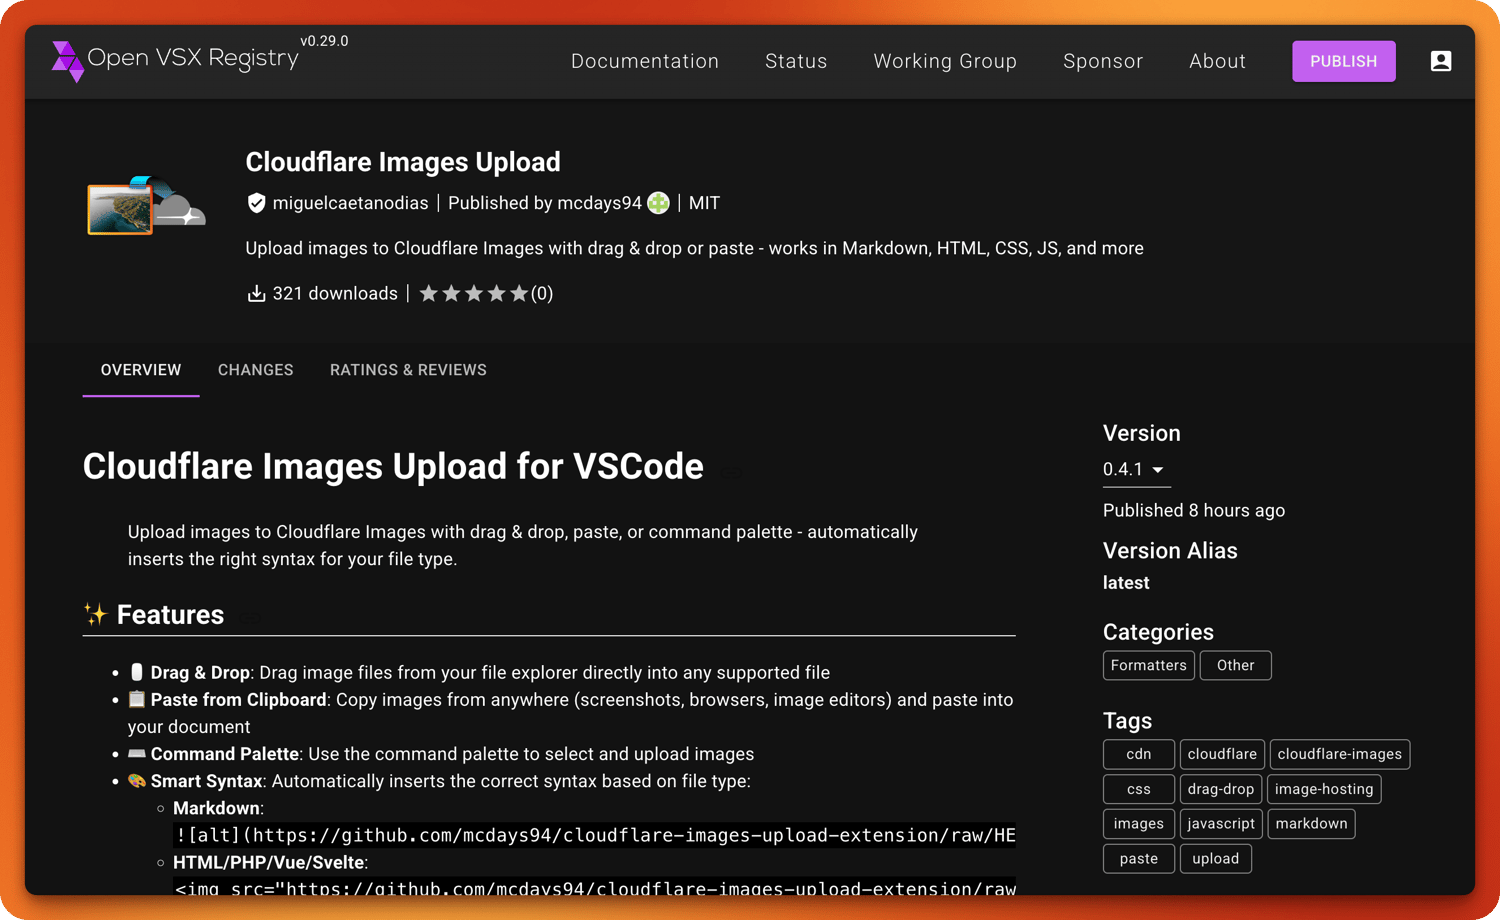Click the 321 downloads text

(x=335, y=293)
